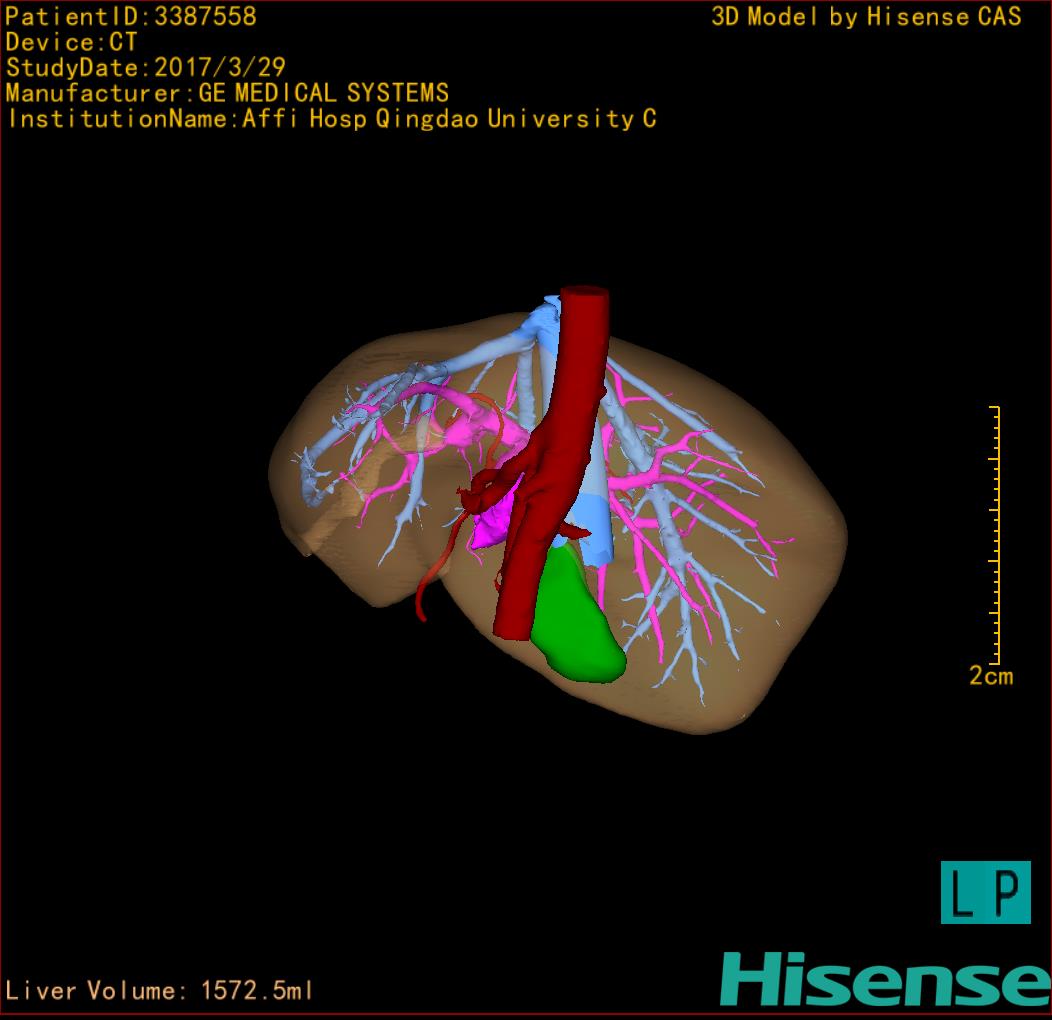Click the 3D Model by Hisense CAS text
The image size is (1052, 1020).
[866, 16]
